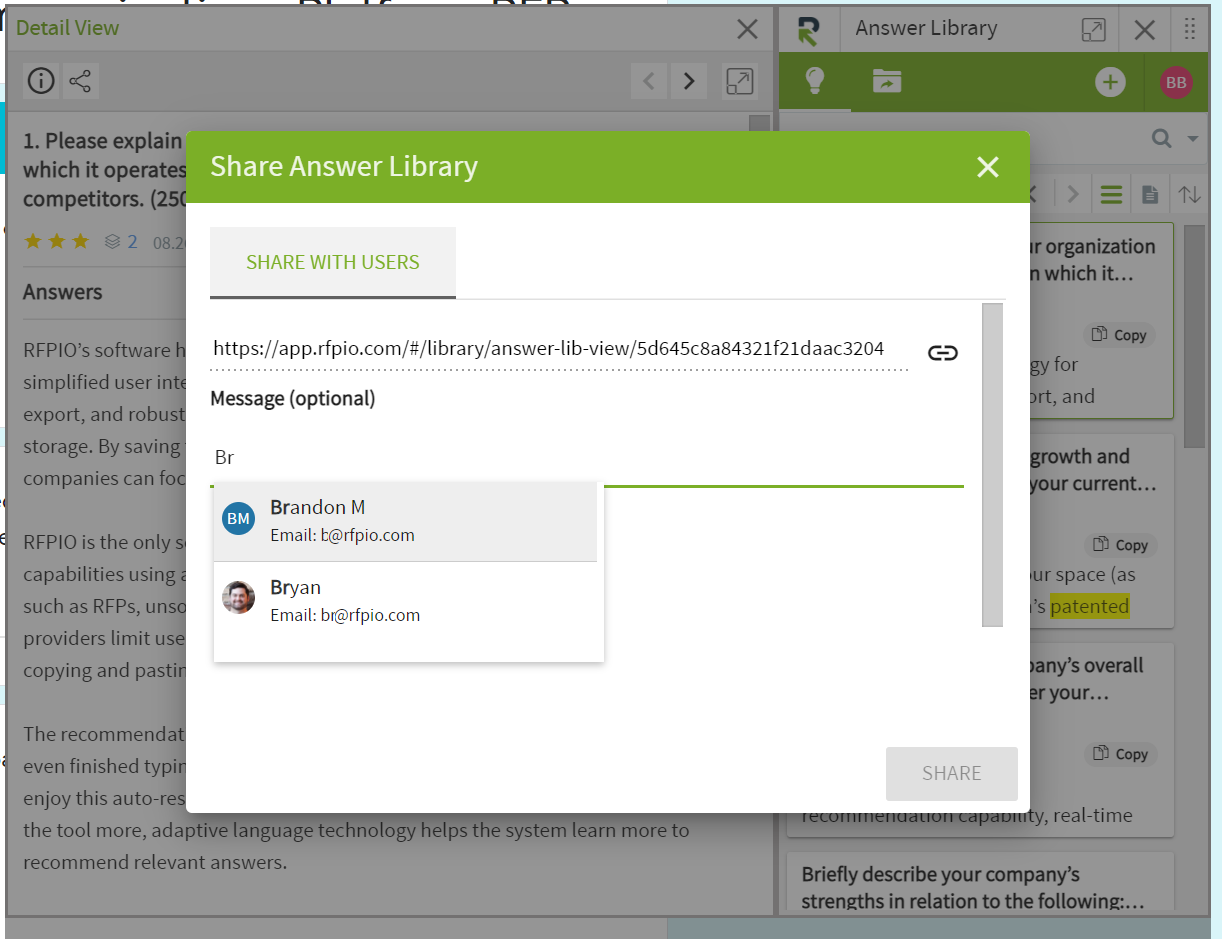The height and width of the screenshot is (939, 1222).
Task: Go to previous item in Detail View
Action: coord(649,81)
